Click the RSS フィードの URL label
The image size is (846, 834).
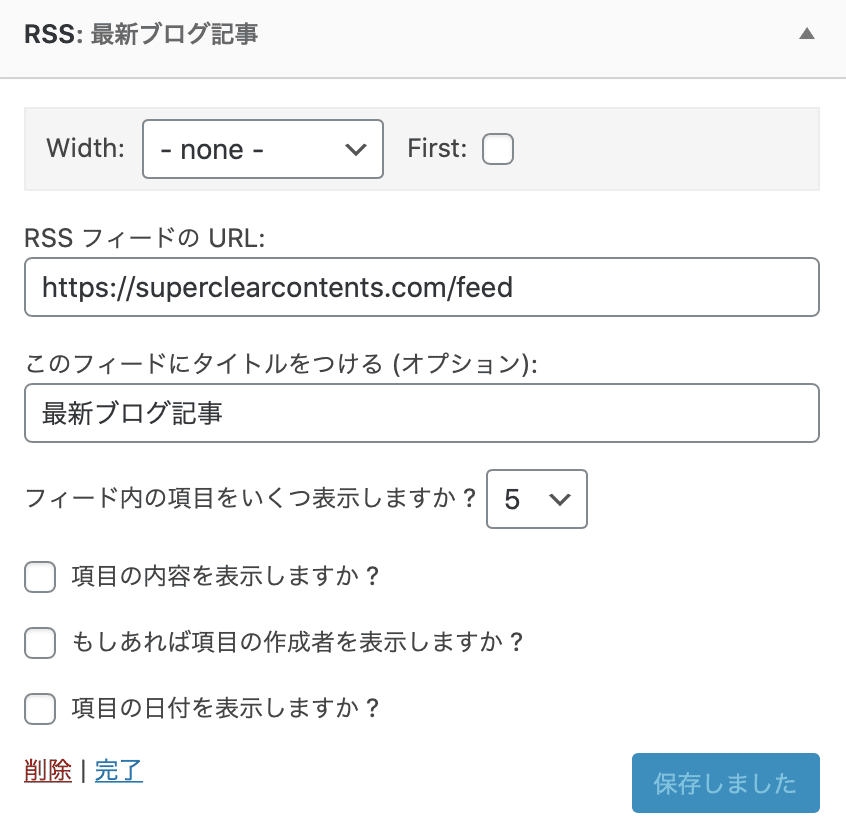(123, 238)
